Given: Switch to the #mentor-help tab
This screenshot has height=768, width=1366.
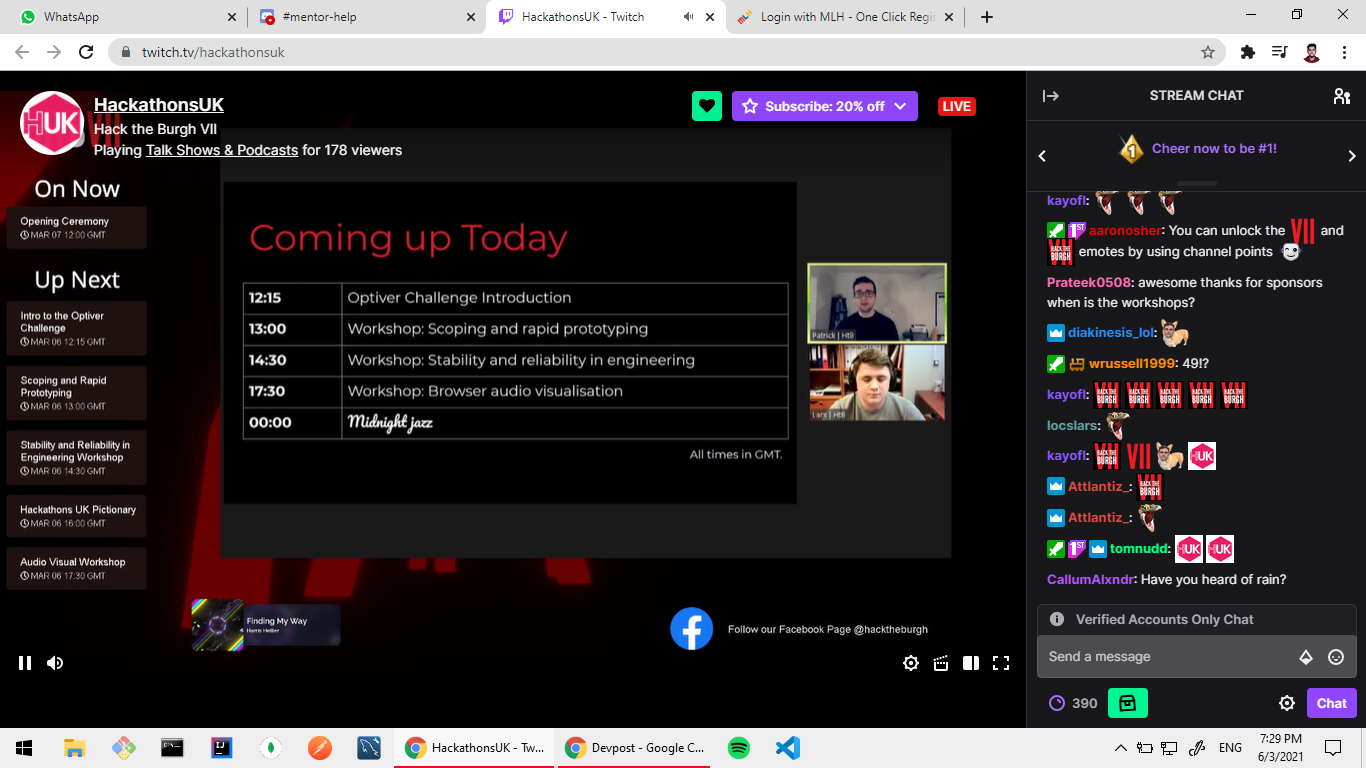Looking at the screenshot, I should (365, 17).
